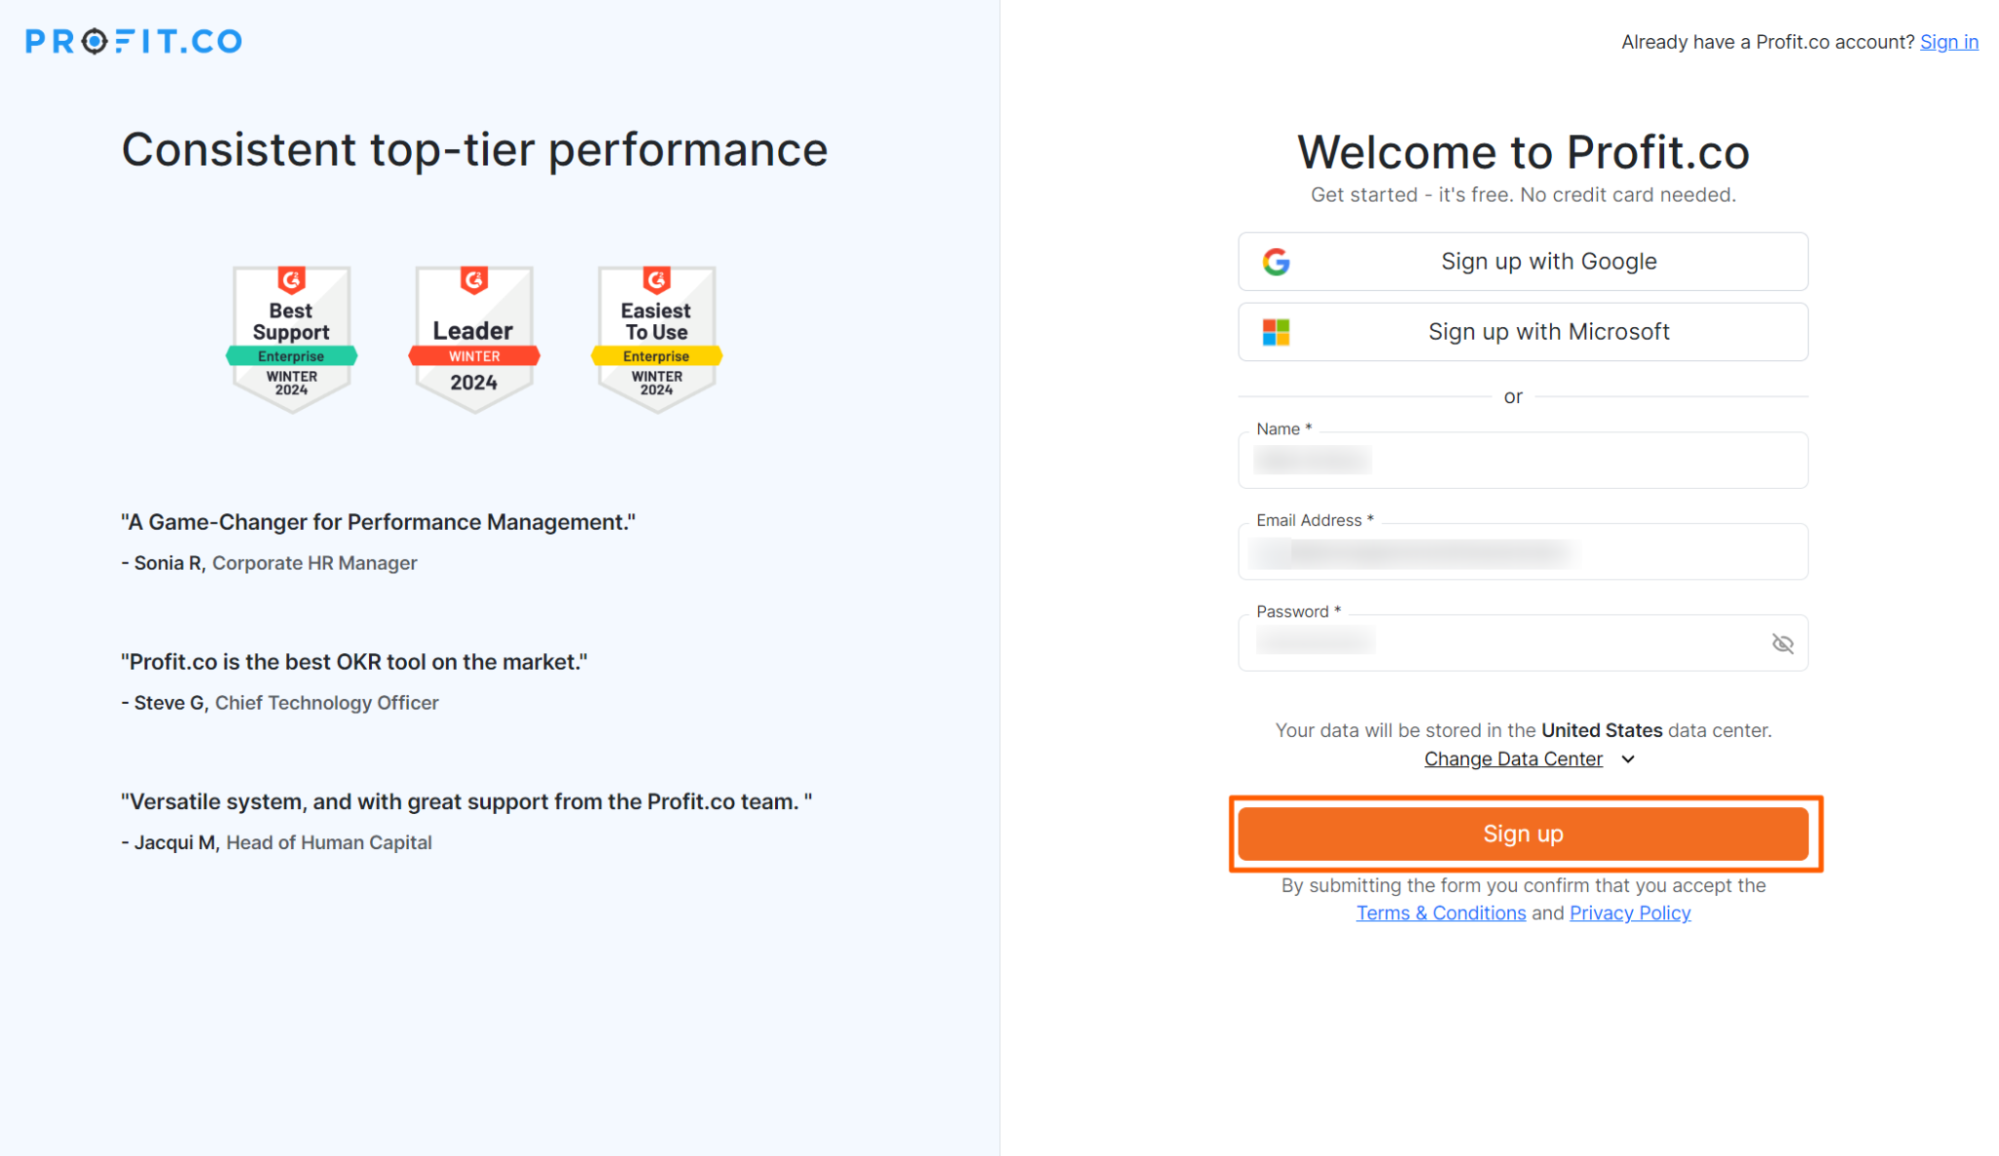Focus the Name input field
1999x1156 pixels.
pyautogui.click(x=1523, y=460)
